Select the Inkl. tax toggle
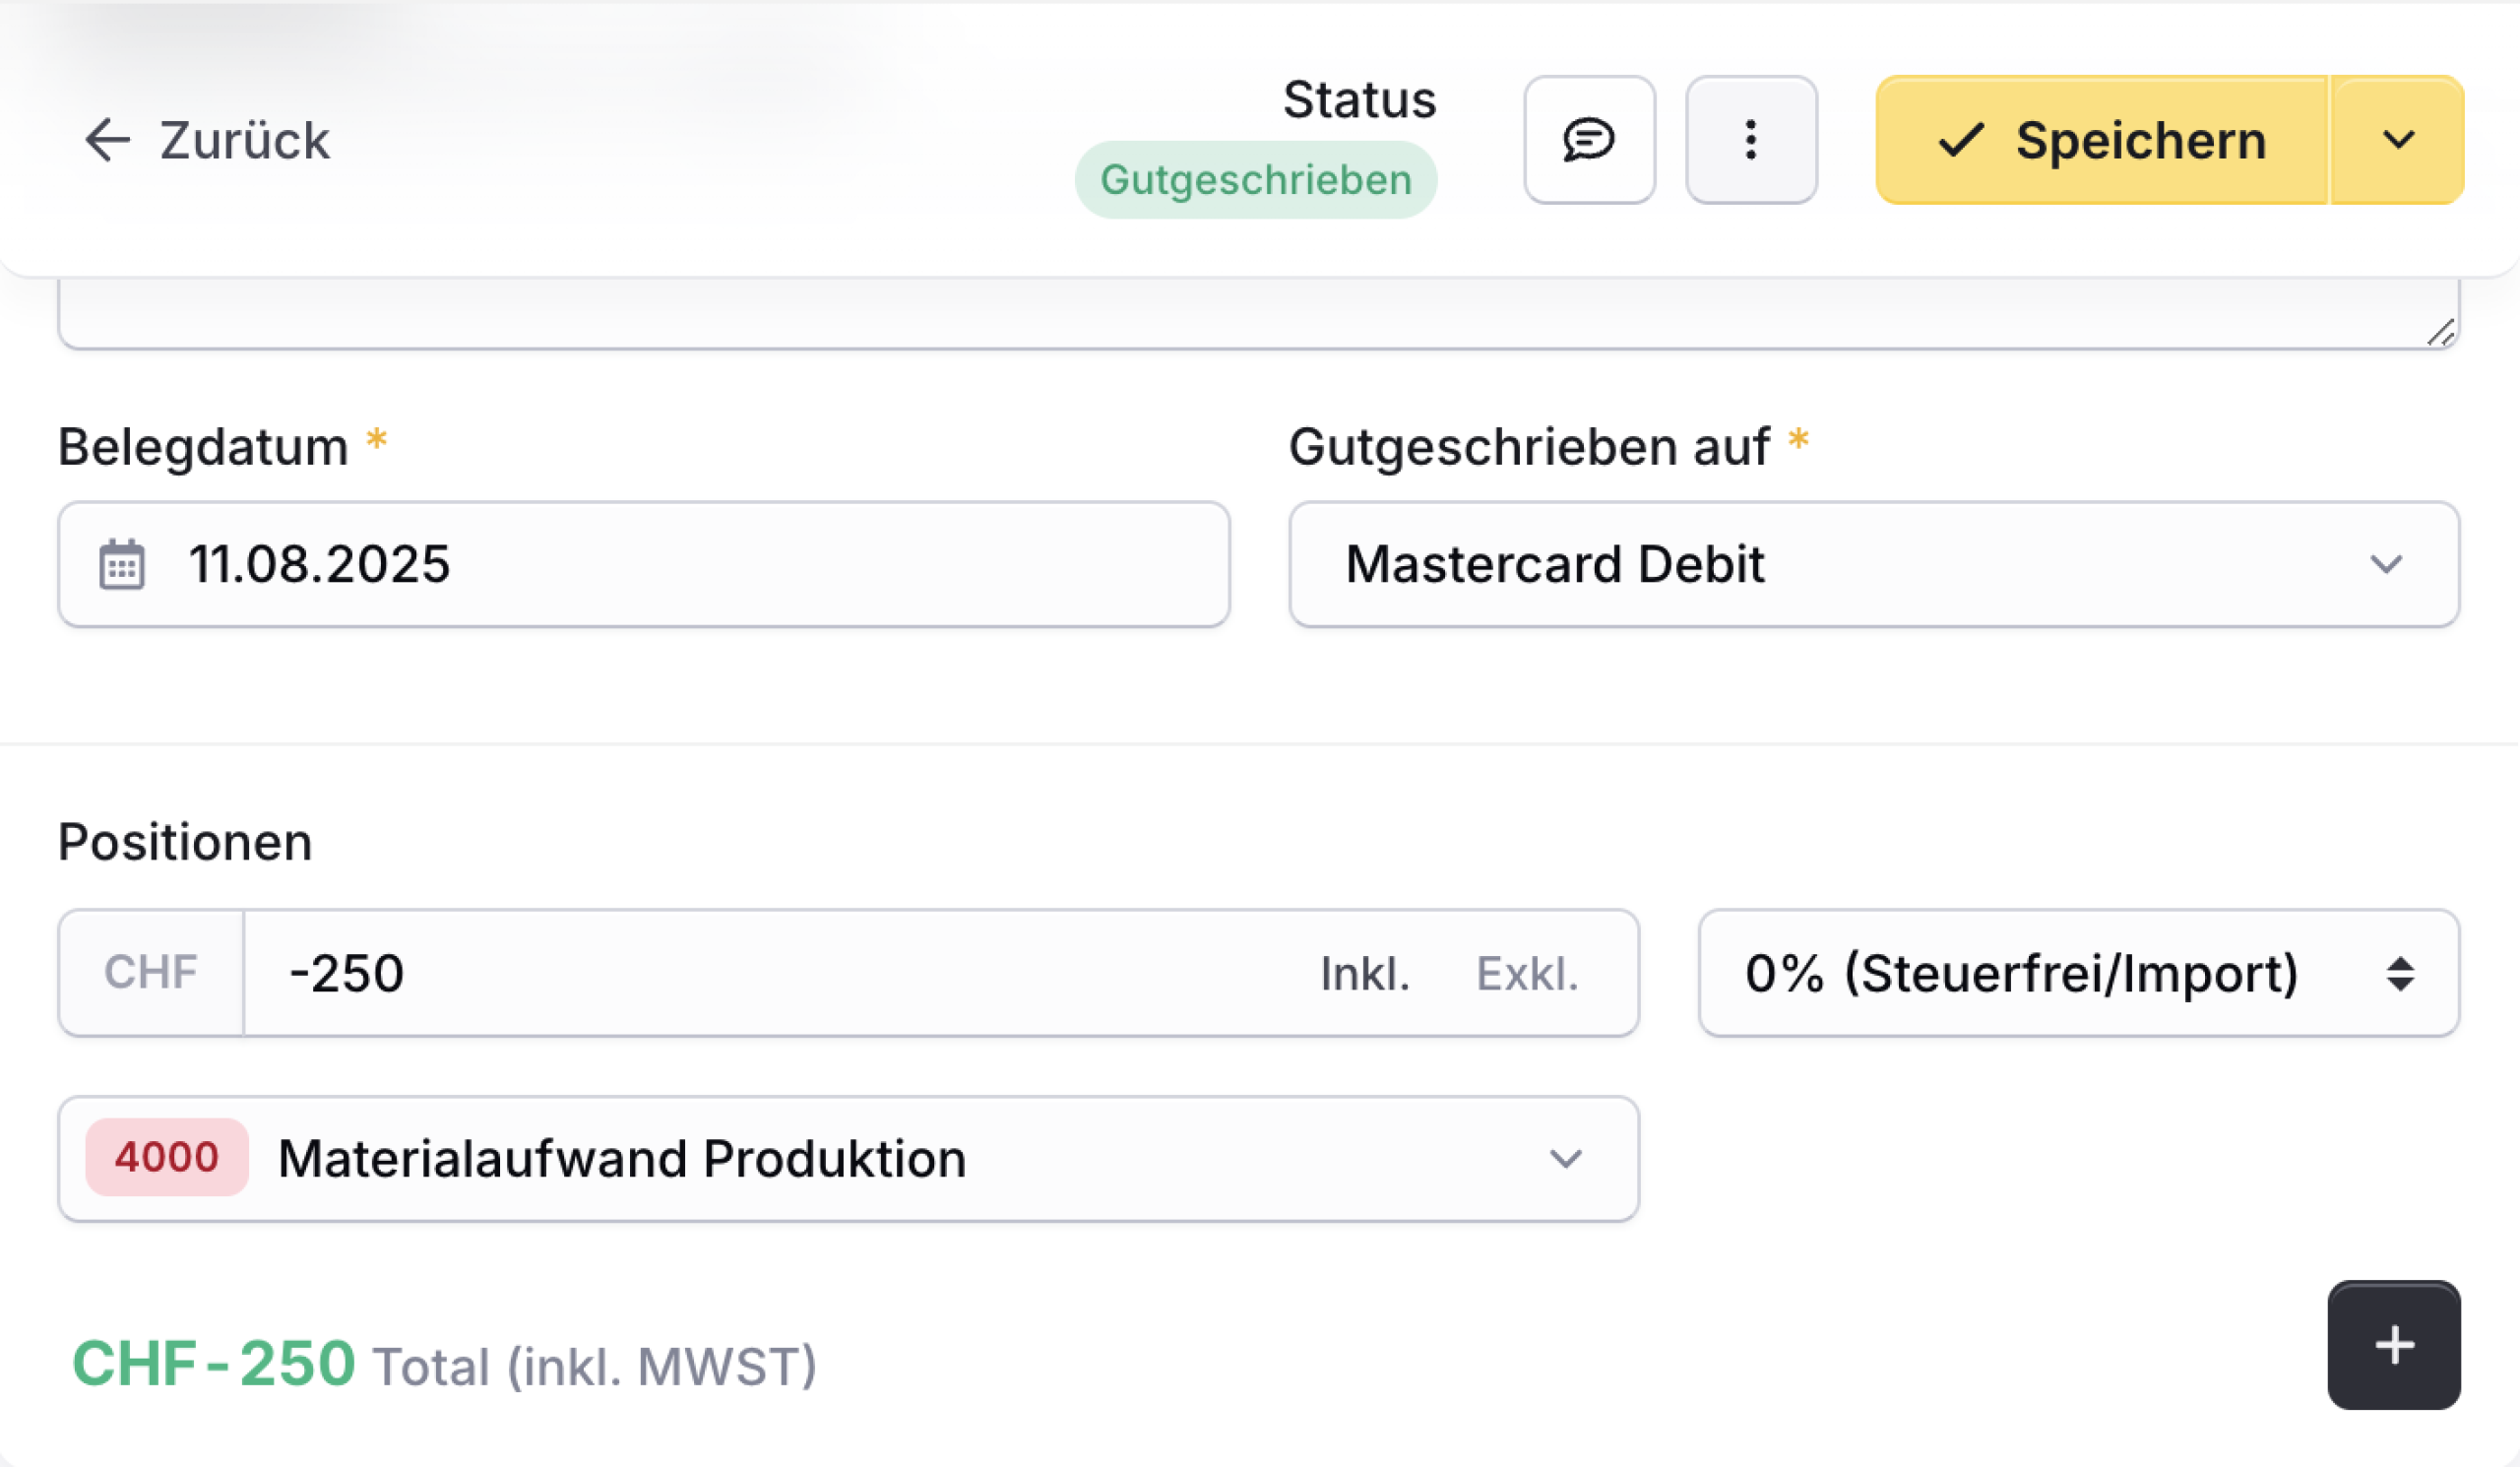Viewport: 2520px width, 1467px height. (x=1365, y=973)
